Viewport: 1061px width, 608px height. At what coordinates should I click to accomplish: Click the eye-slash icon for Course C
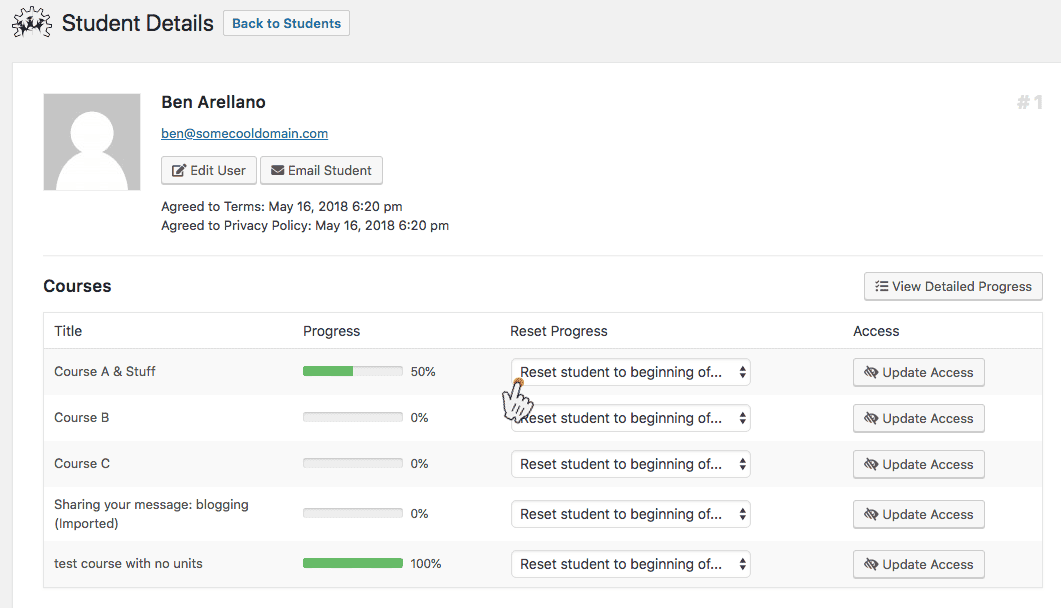click(x=871, y=465)
